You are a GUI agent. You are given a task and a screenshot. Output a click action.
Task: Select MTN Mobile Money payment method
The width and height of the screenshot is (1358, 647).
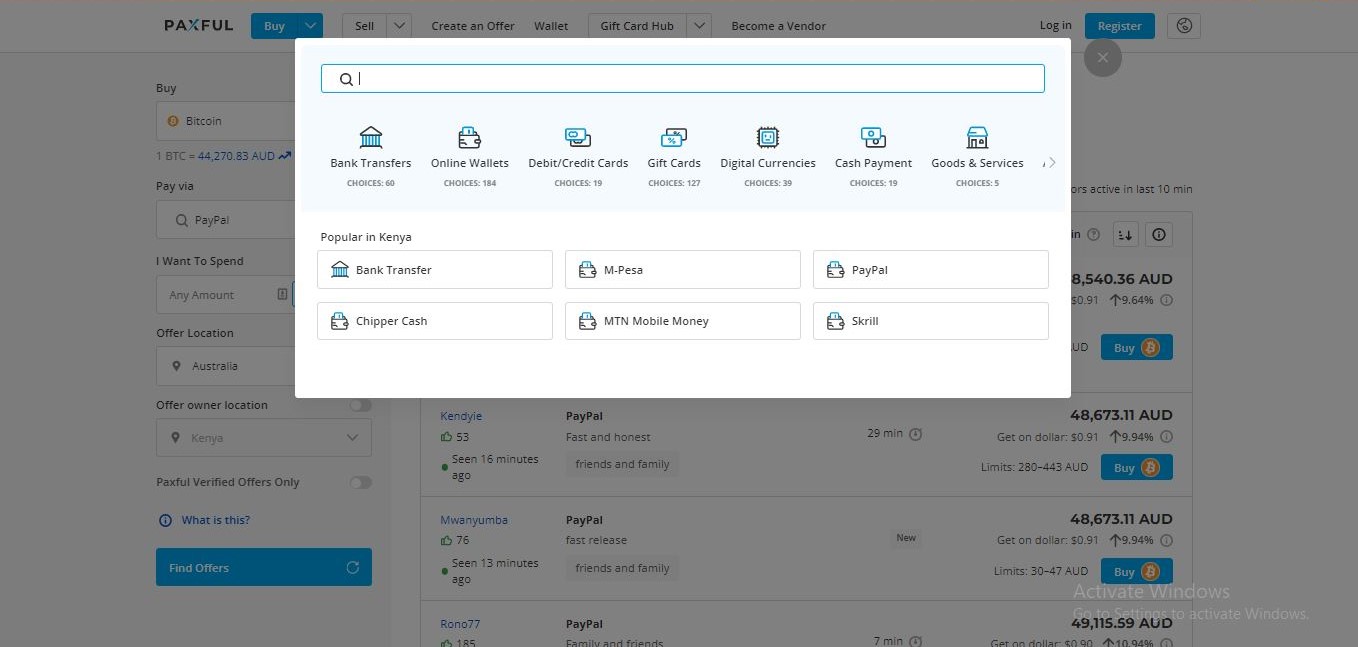683,321
